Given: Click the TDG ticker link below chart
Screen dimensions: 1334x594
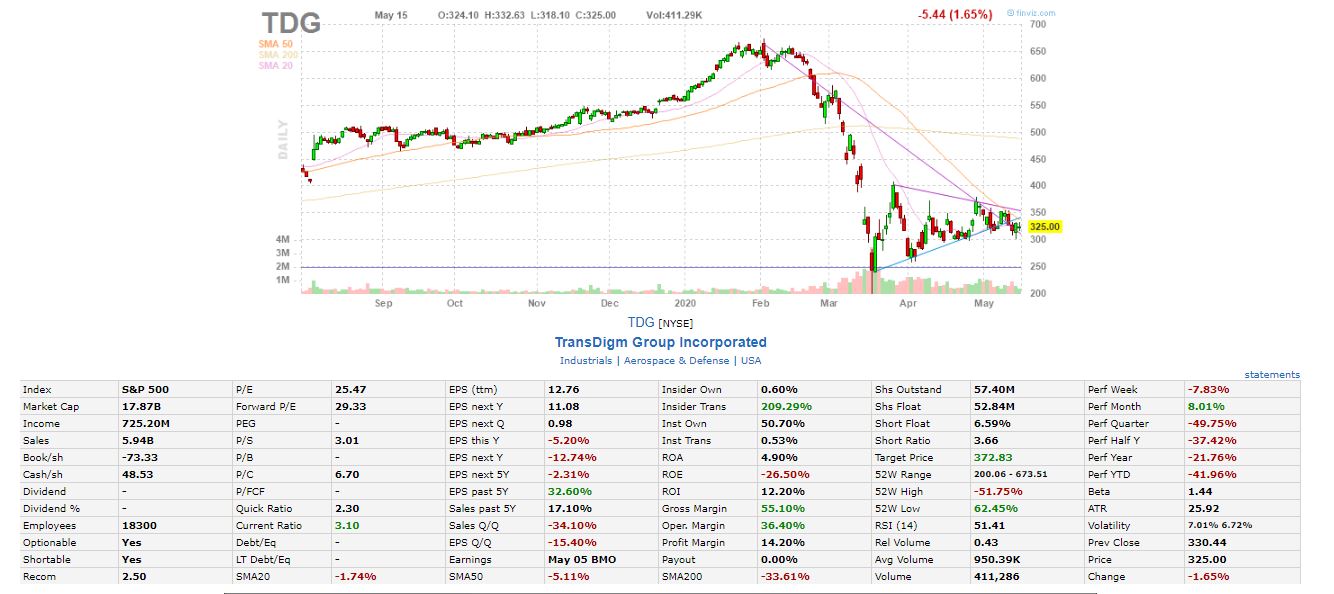Looking at the screenshot, I should (x=640, y=322).
